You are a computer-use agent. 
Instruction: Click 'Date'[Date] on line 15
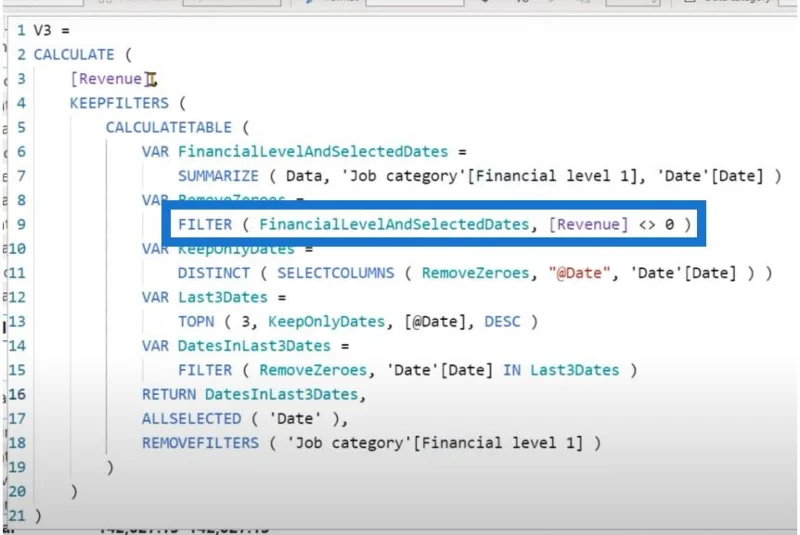click(x=440, y=370)
